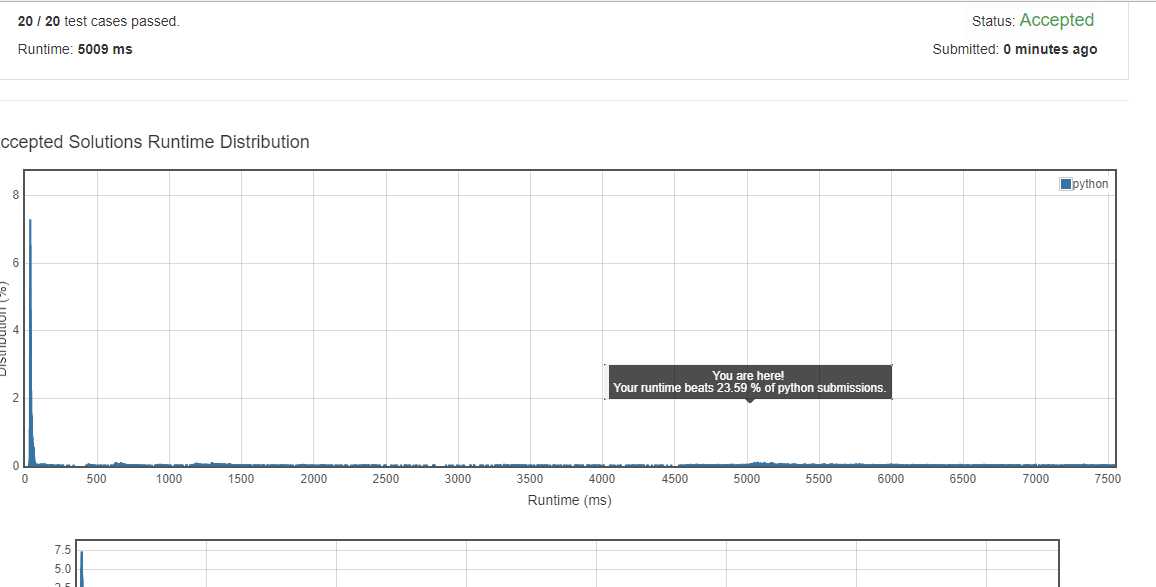Click the y-axis tick label 6
This screenshot has width=1156, height=587.
pos(15,263)
